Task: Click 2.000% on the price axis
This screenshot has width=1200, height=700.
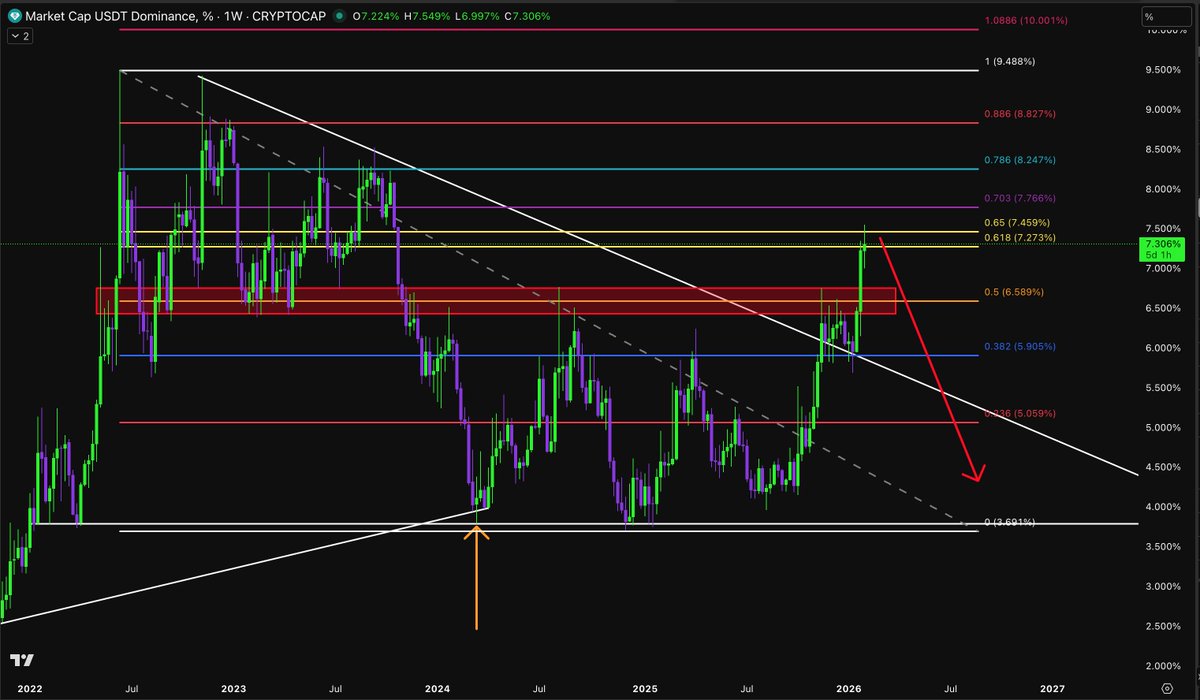Action: [x=1165, y=666]
